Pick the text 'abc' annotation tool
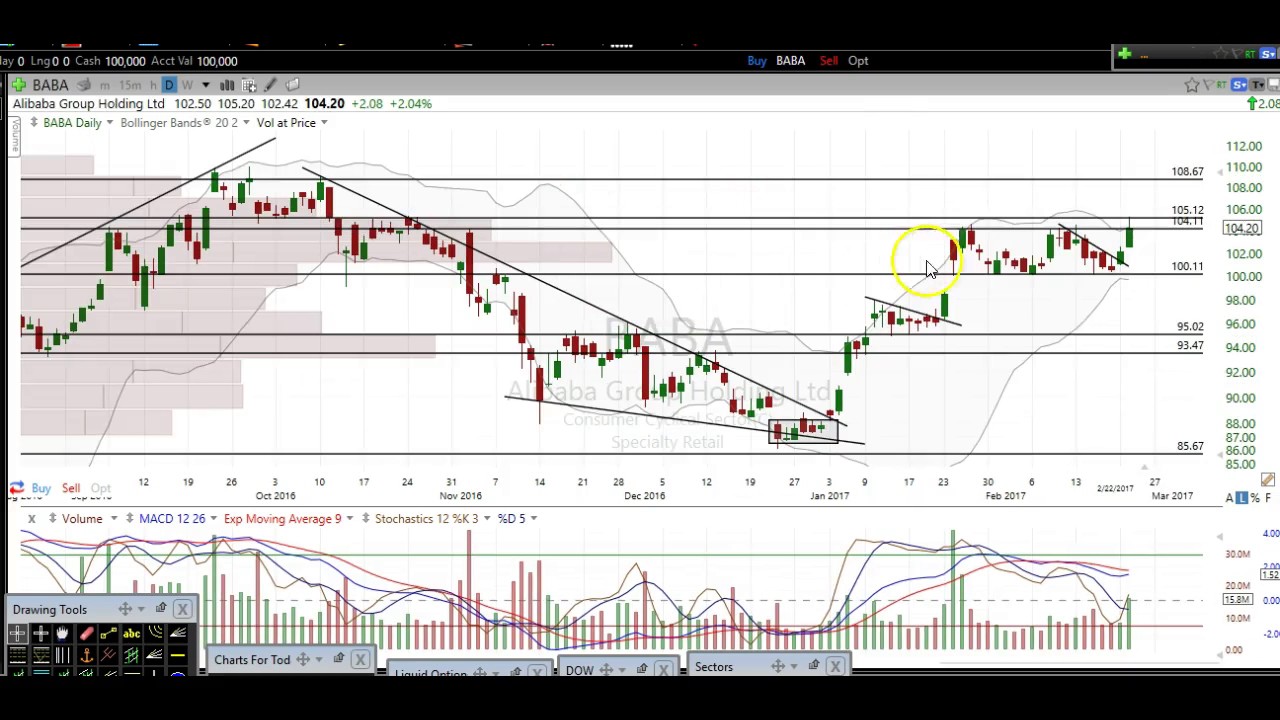1280x720 pixels. [x=131, y=633]
